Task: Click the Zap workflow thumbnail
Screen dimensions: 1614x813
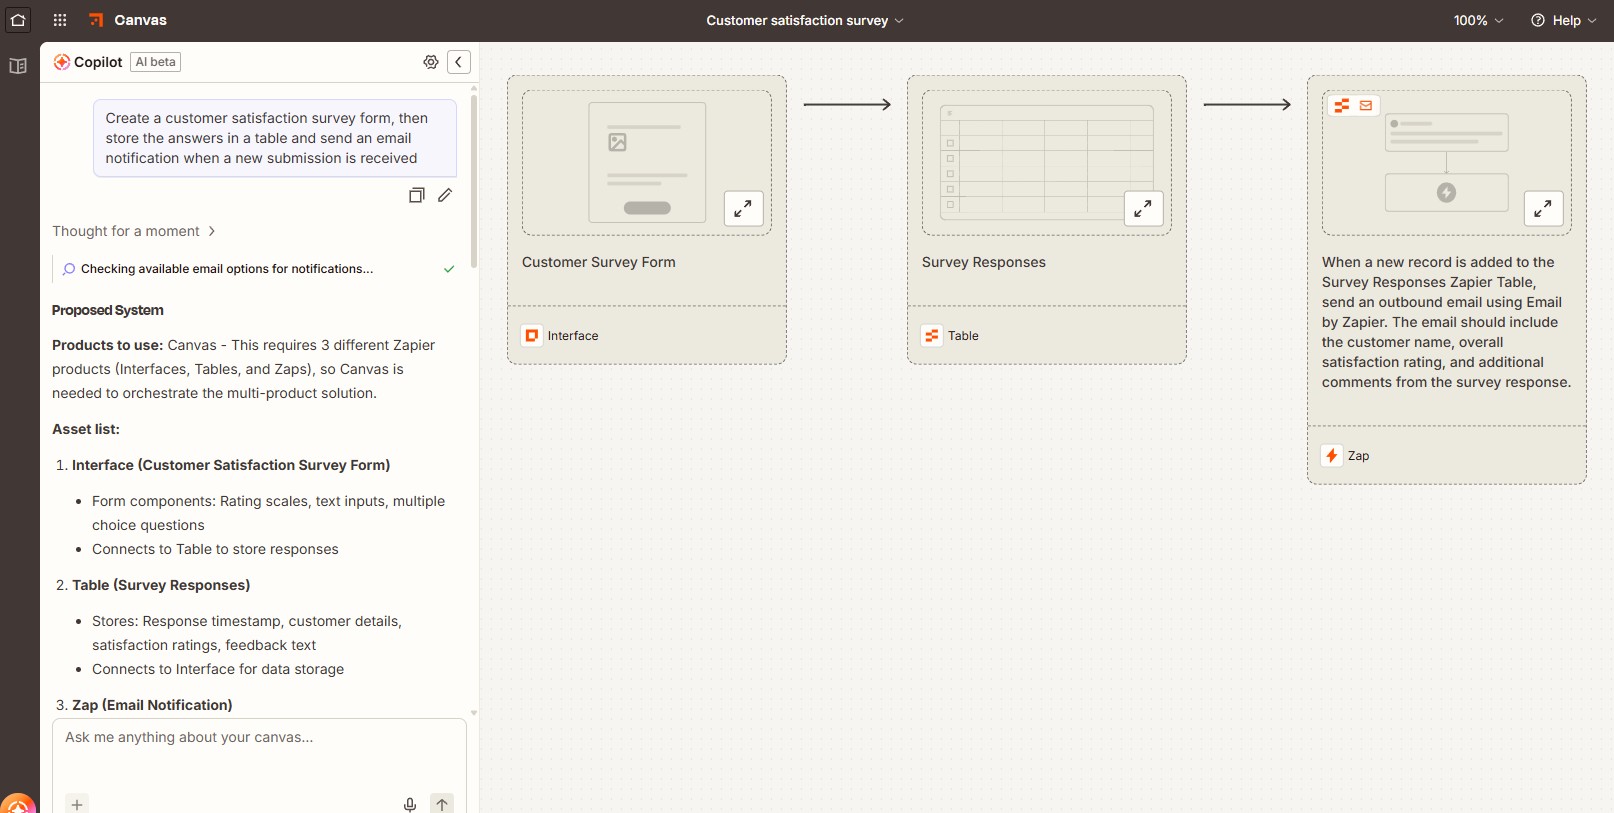Action: click(1447, 163)
